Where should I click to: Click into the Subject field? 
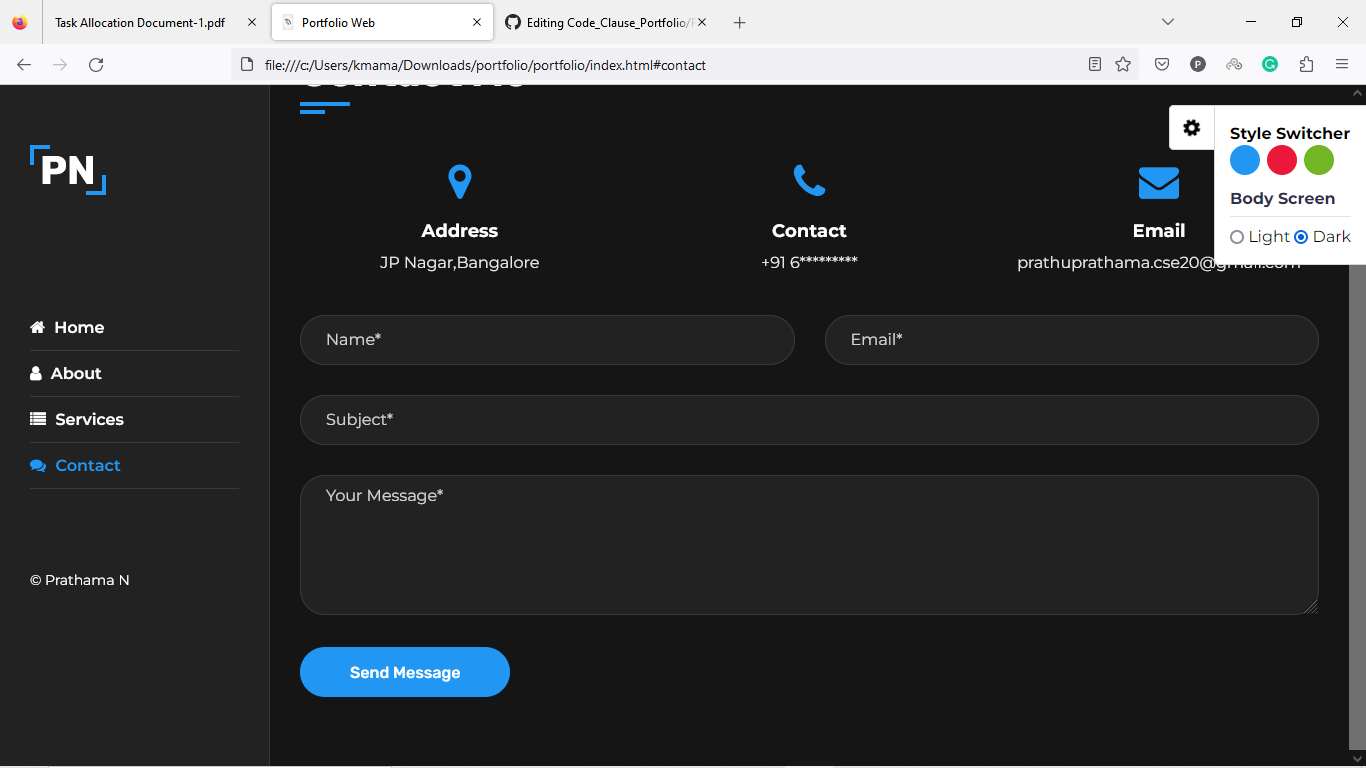tap(809, 420)
